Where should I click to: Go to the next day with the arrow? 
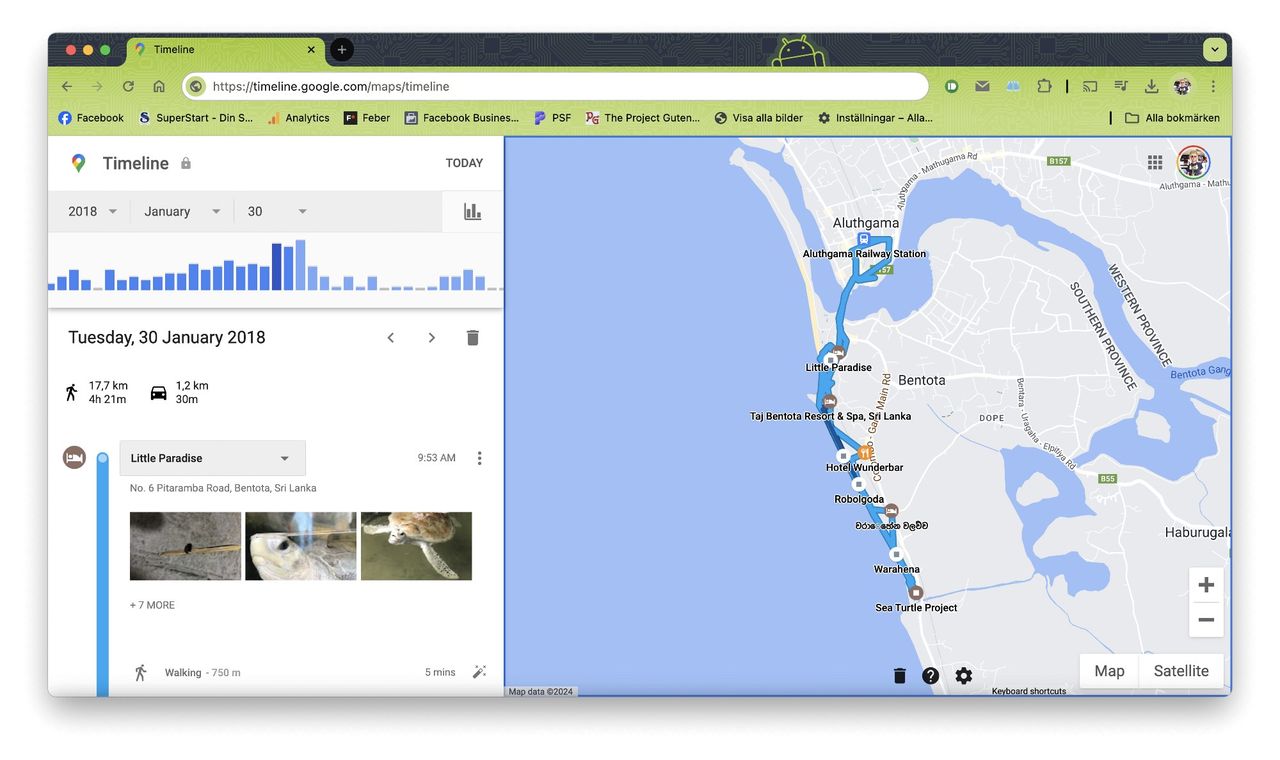pyautogui.click(x=431, y=337)
